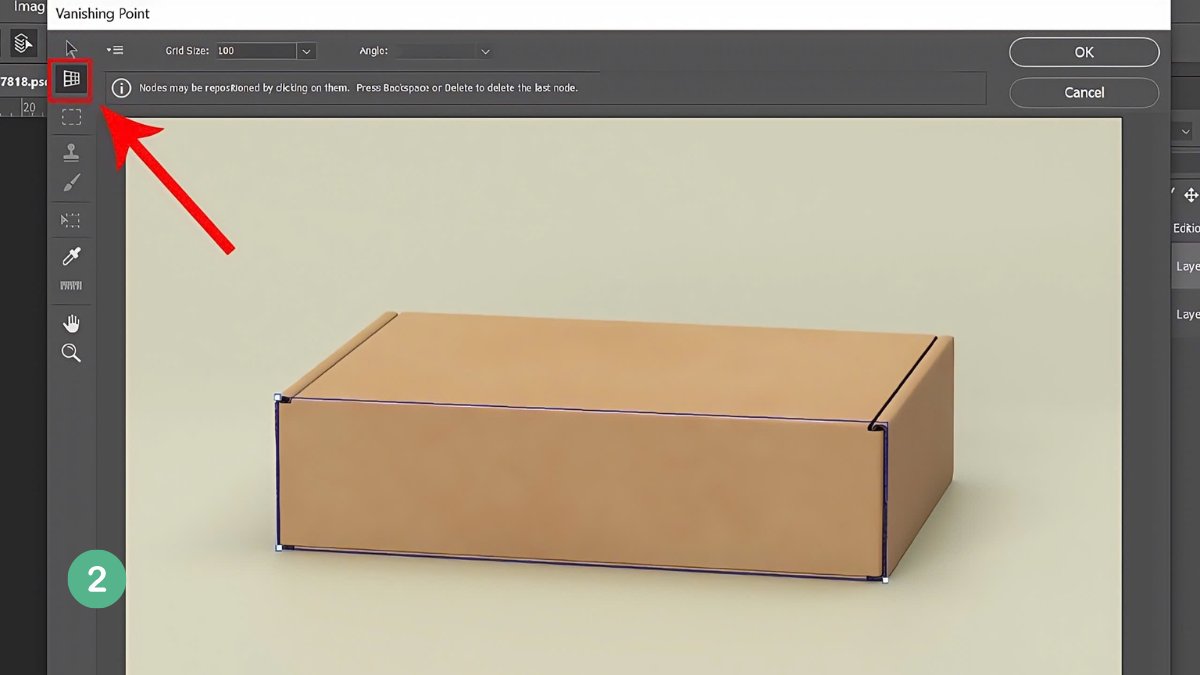1200x675 pixels.
Task: Select the Measure ruler tool
Action: pos(71,286)
